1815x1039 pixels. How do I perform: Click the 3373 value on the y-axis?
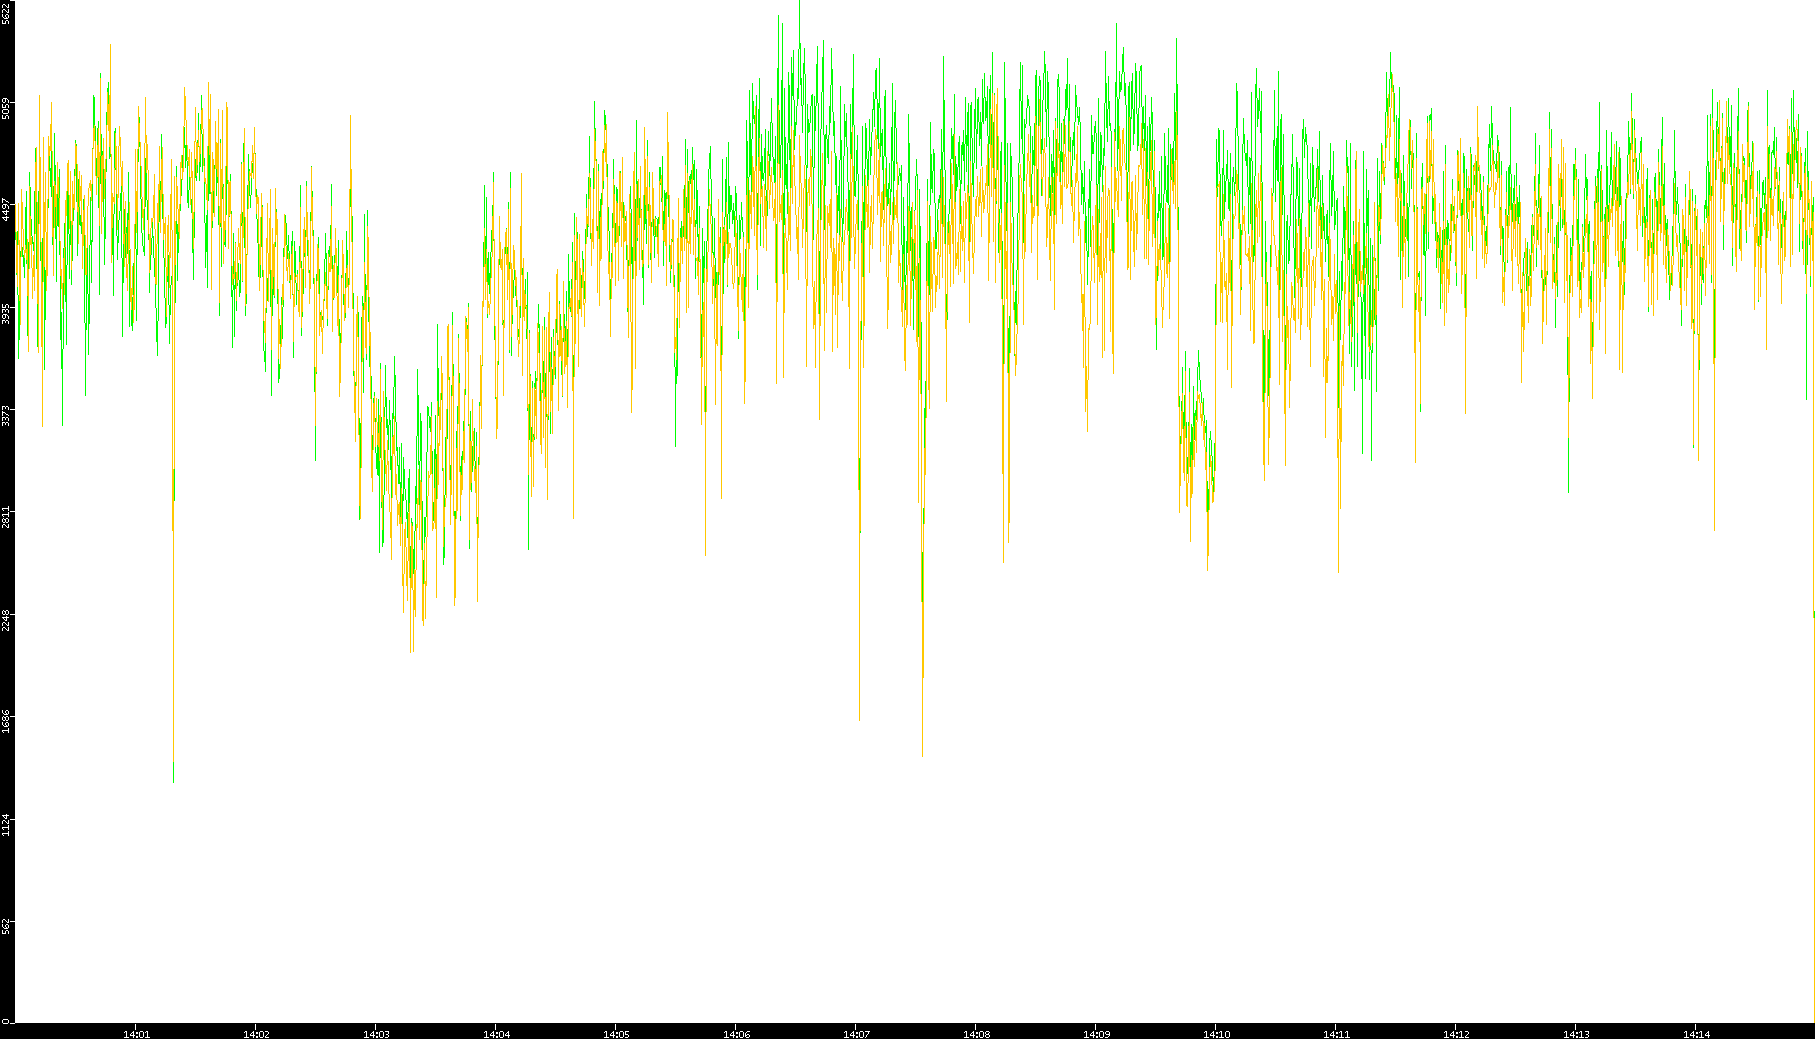[7, 414]
